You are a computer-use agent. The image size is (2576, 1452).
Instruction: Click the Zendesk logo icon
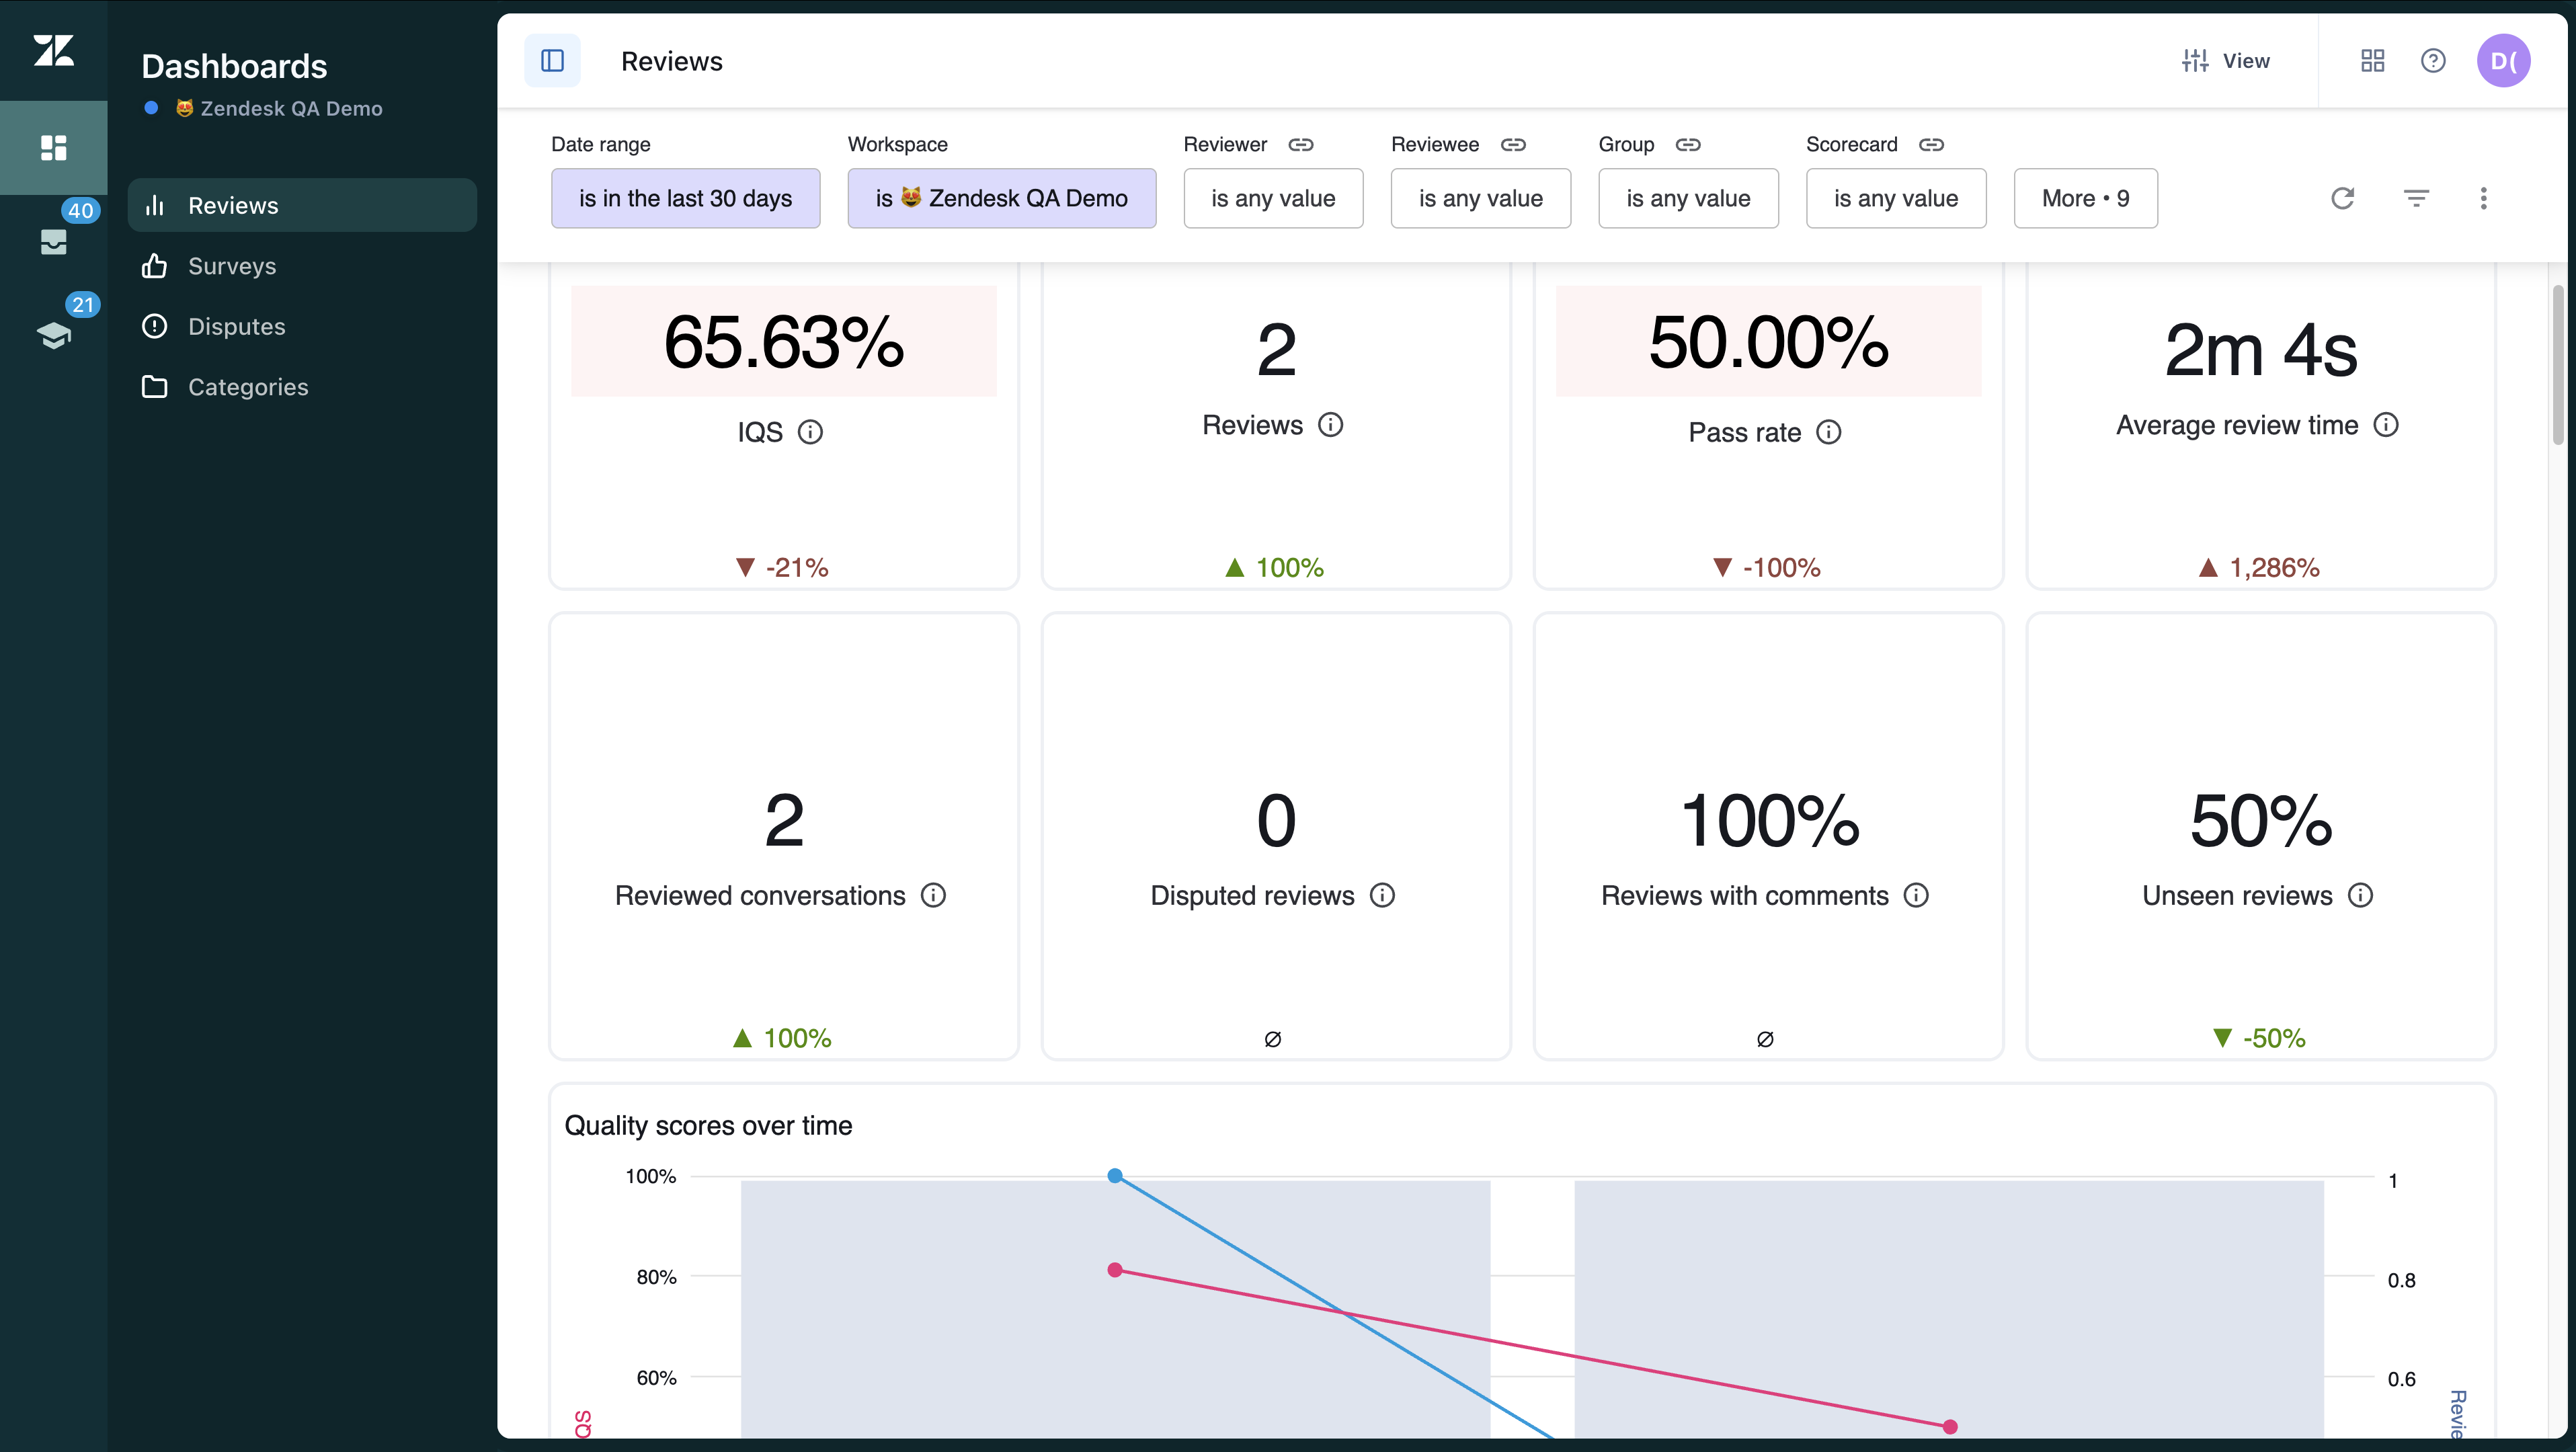(54, 50)
